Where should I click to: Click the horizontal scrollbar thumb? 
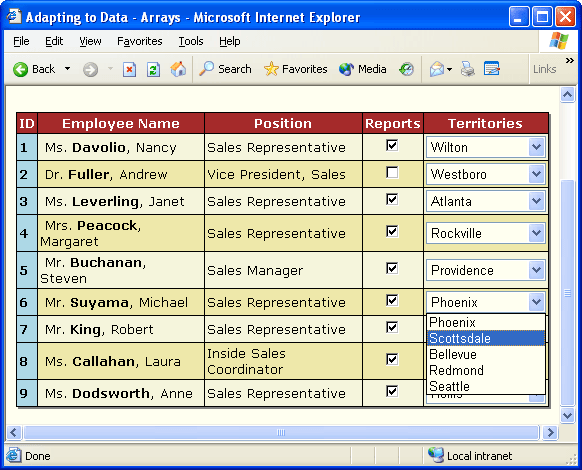pos(281,433)
